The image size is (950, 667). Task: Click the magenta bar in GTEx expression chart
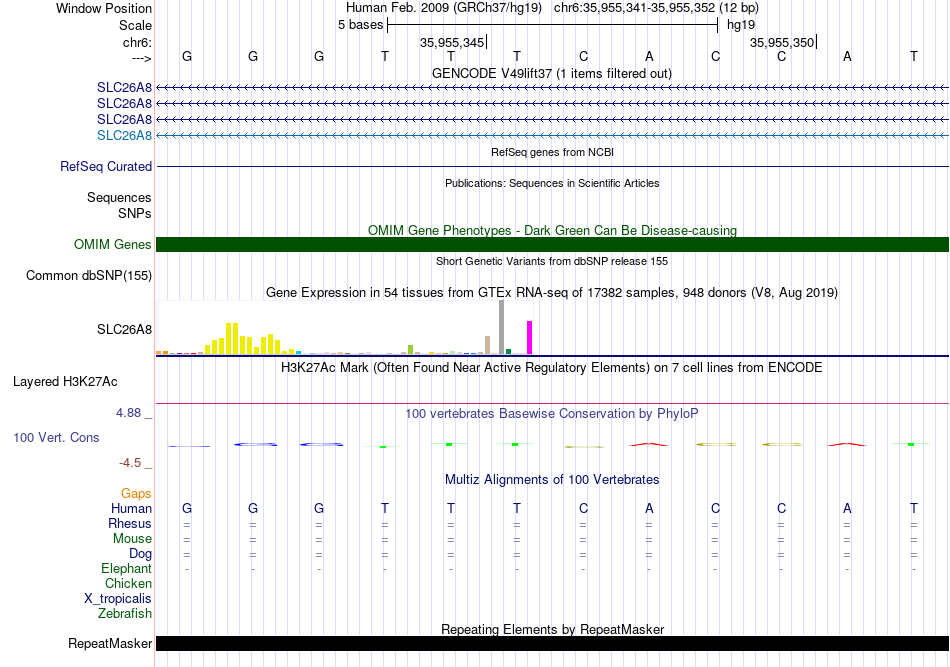click(x=530, y=337)
